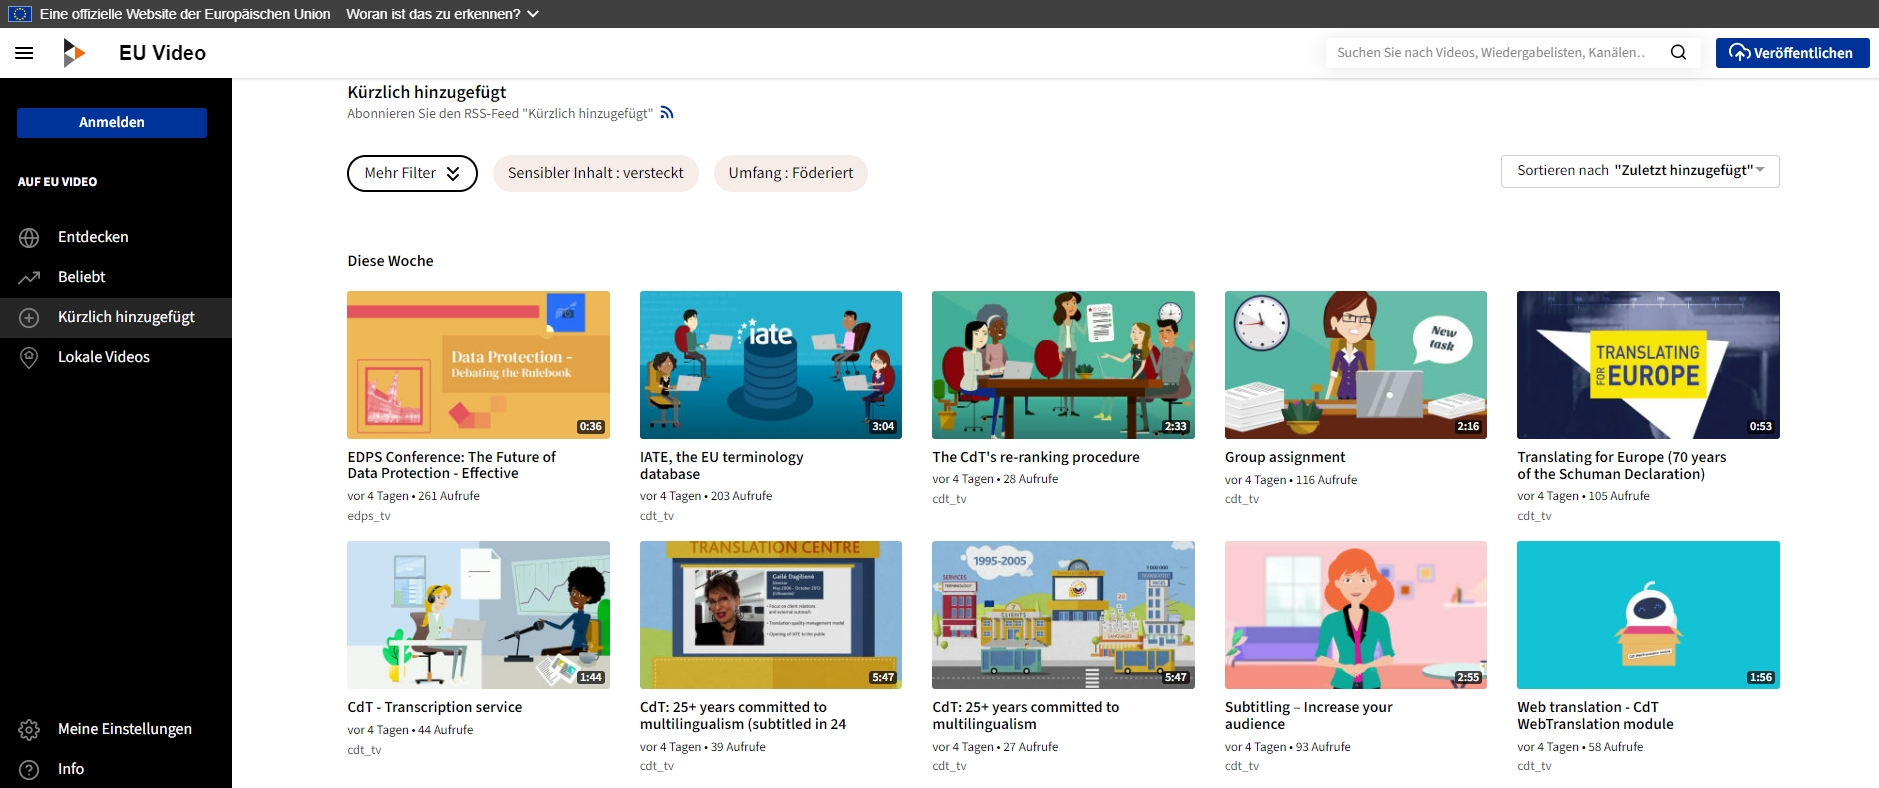Open Meine Einstellungen in the sidebar

click(116, 729)
